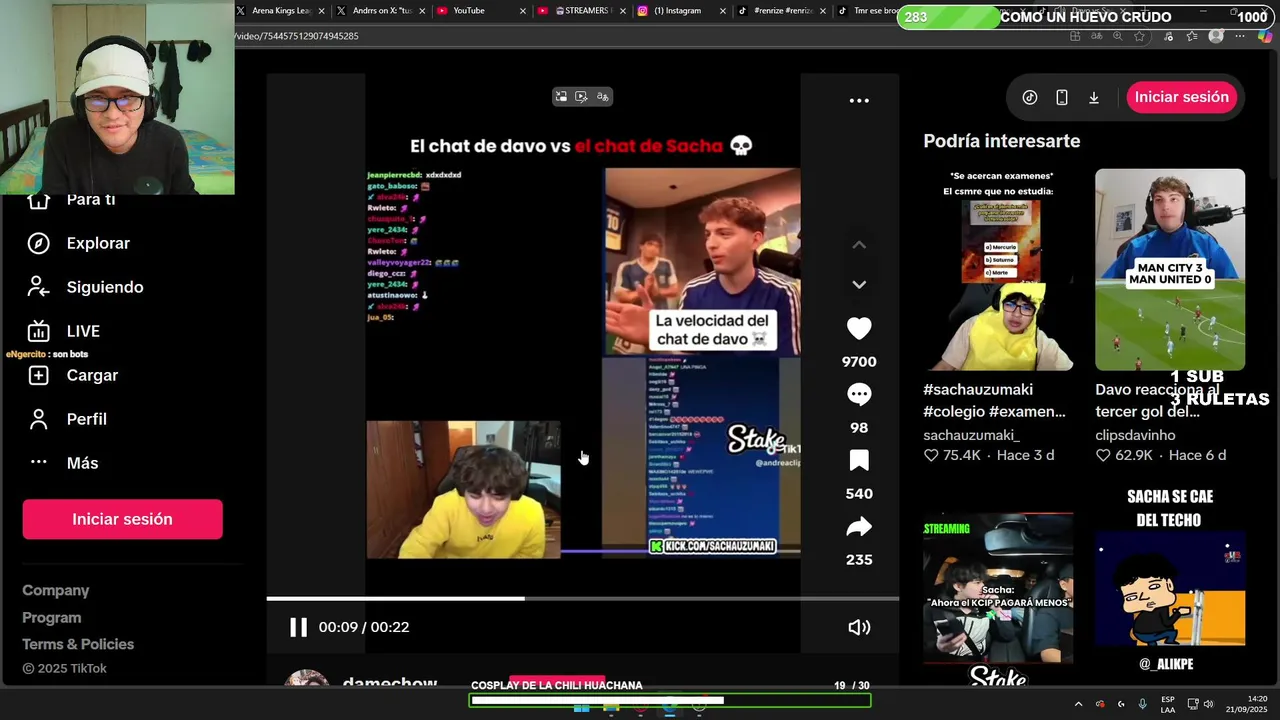Open comments via the speech bubble icon
Viewport: 1280px width, 720px height.
point(859,394)
